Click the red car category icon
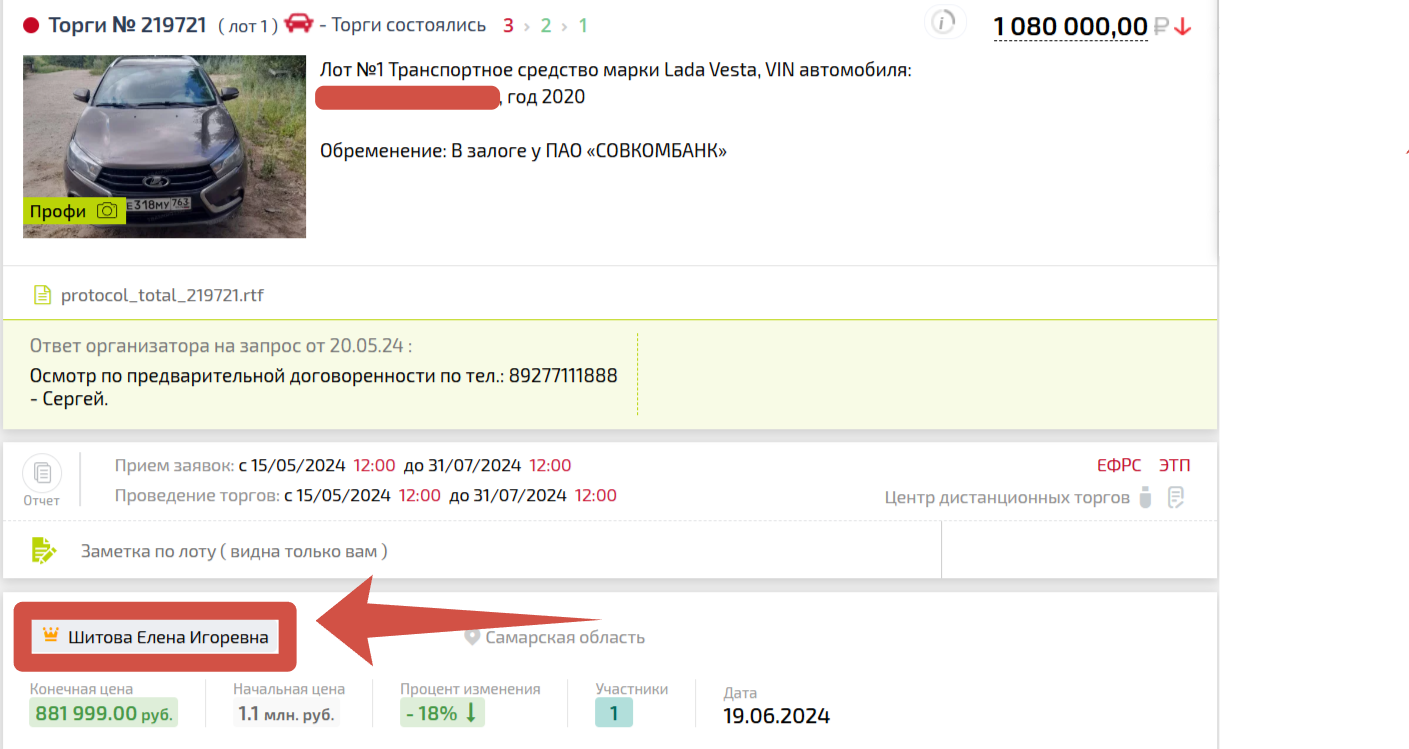Screen dimensions: 1409x749 (x=298, y=23)
